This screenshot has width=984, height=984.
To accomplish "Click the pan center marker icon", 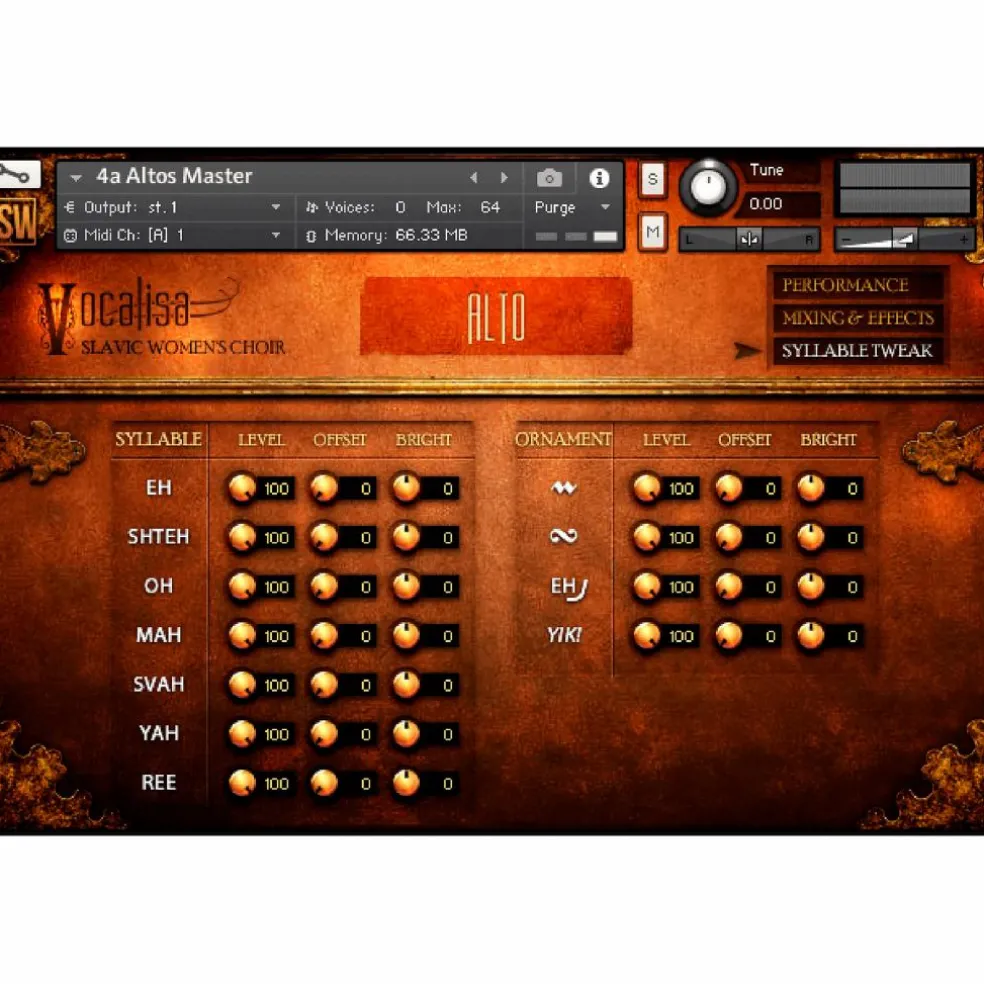I will [x=749, y=239].
